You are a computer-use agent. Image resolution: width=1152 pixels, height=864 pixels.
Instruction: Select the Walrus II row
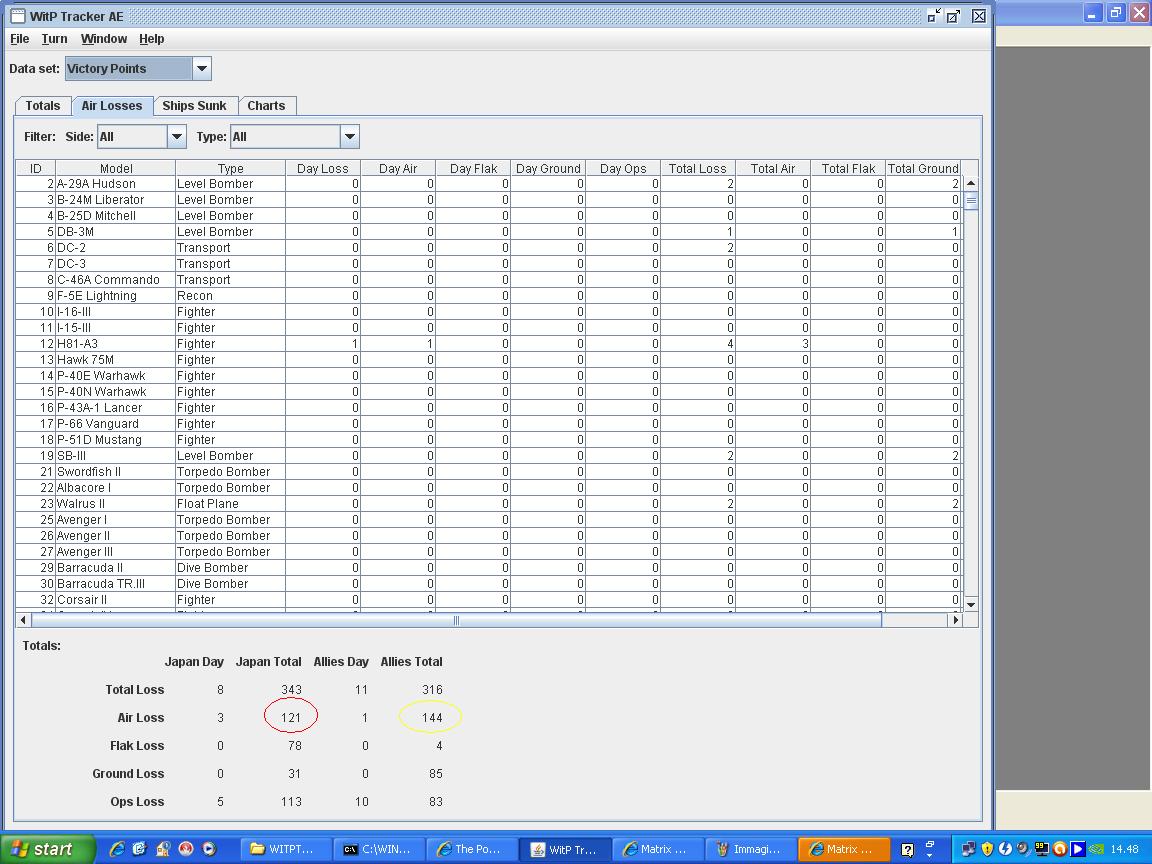[489, 504]
